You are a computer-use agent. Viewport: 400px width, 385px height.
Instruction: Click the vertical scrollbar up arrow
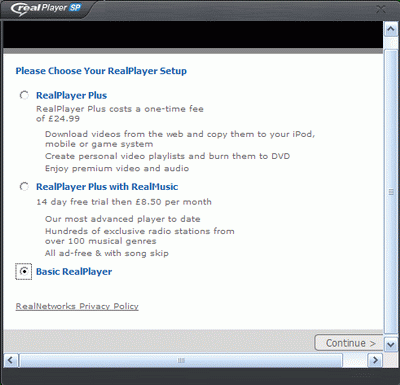tap(390, 29)
